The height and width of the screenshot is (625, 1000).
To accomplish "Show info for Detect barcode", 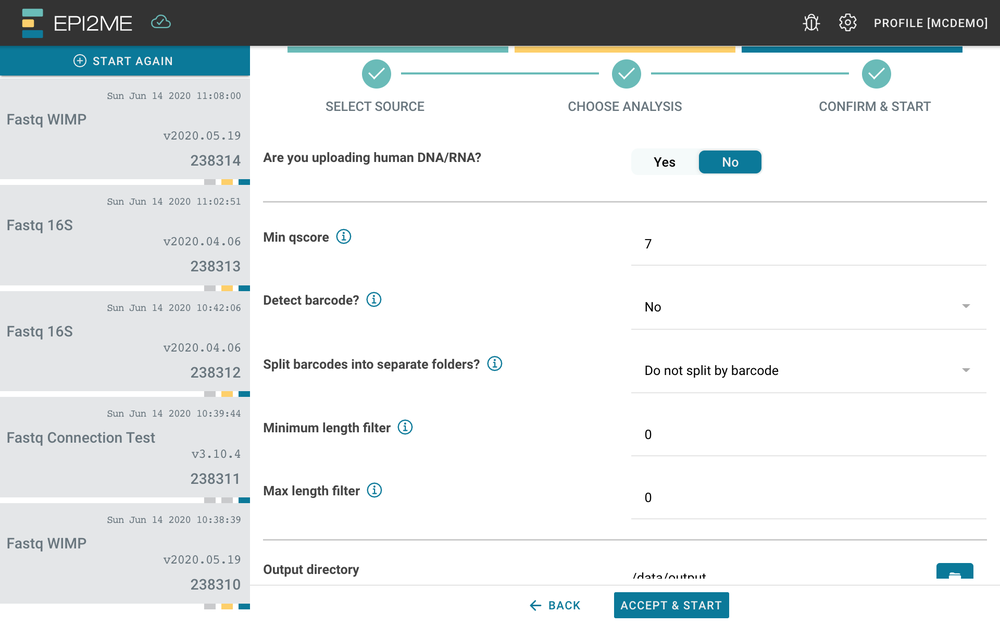I will pyautogui.click(x=374, y=300).
